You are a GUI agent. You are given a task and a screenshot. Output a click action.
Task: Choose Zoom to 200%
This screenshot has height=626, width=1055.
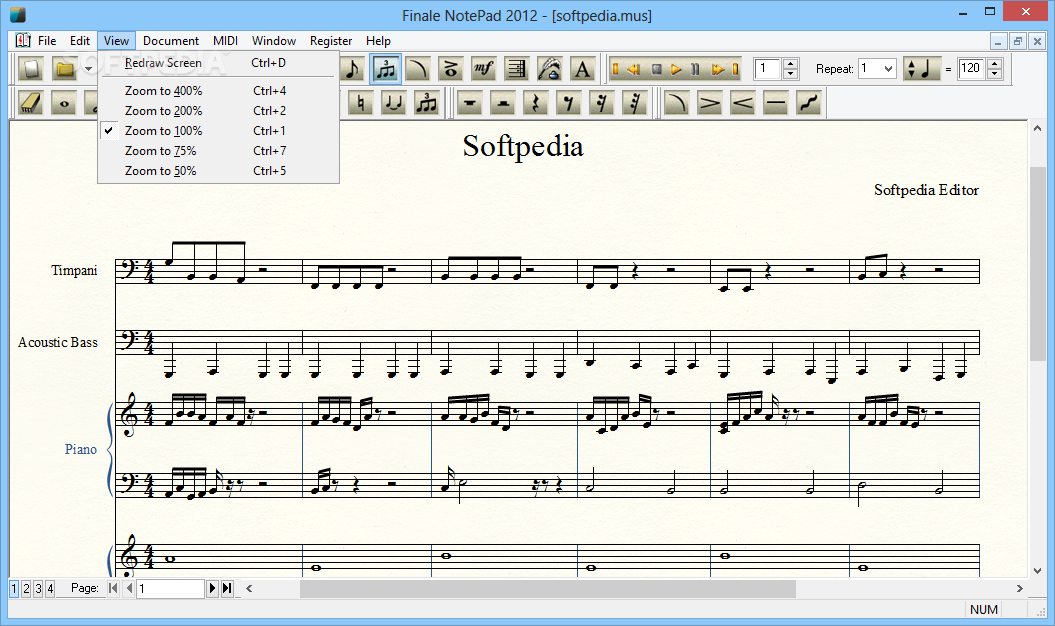click(x=219, y=110)
